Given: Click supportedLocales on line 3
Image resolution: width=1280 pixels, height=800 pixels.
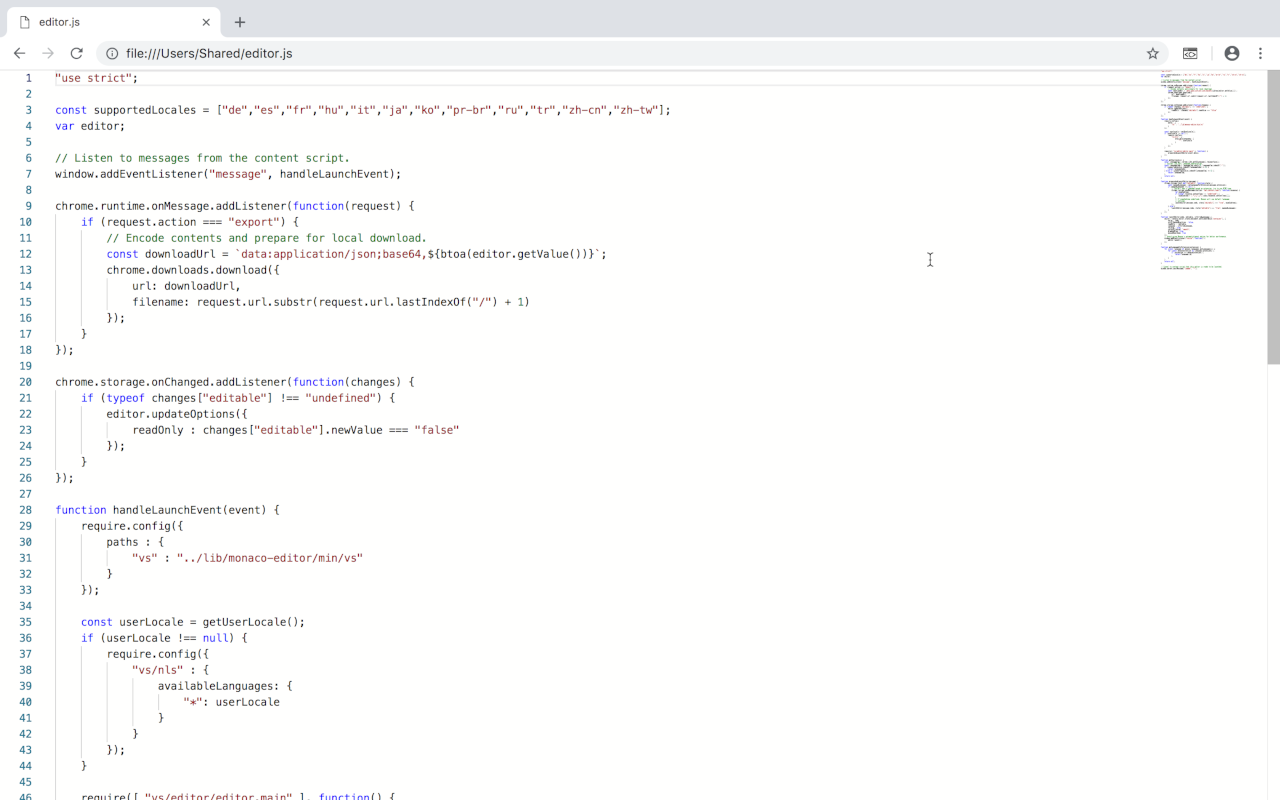Looking at the screenshot, I should coord(148,110).
